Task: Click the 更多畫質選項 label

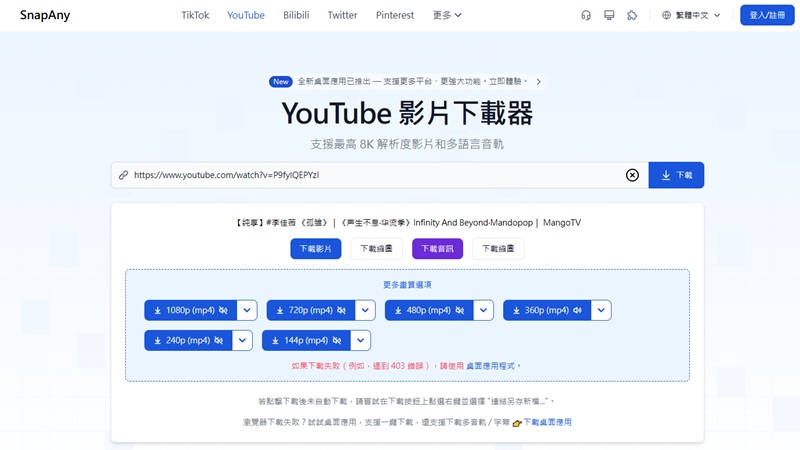Action: click(x=407, y=285)
